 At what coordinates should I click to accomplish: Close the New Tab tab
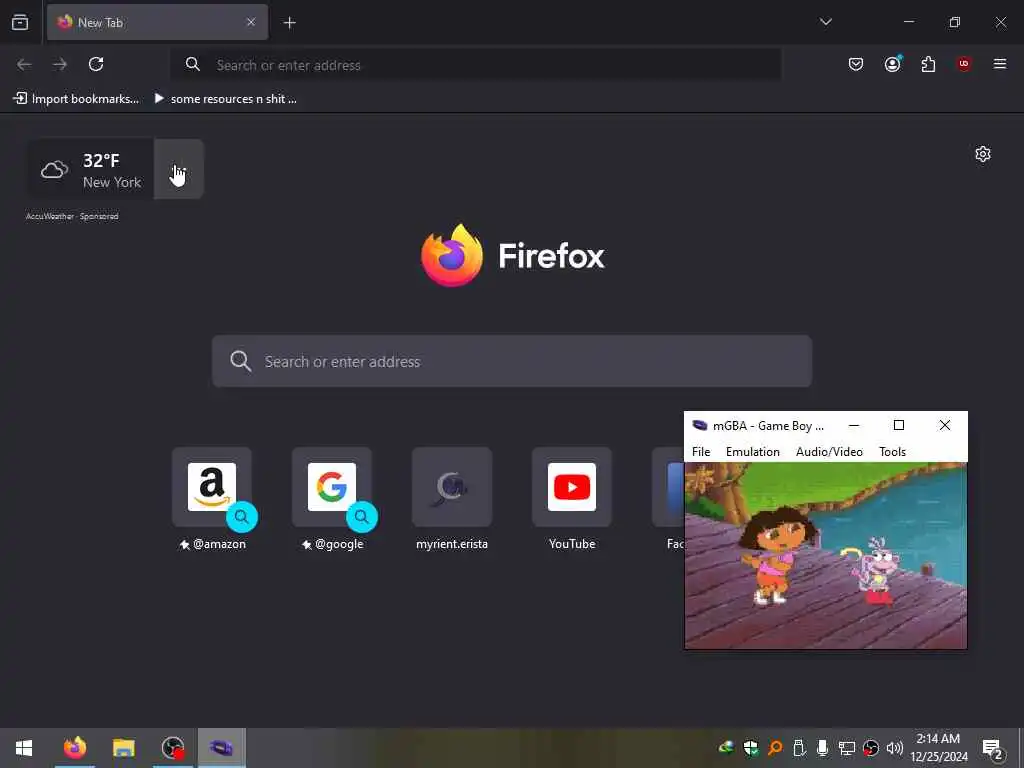(251, 22)
